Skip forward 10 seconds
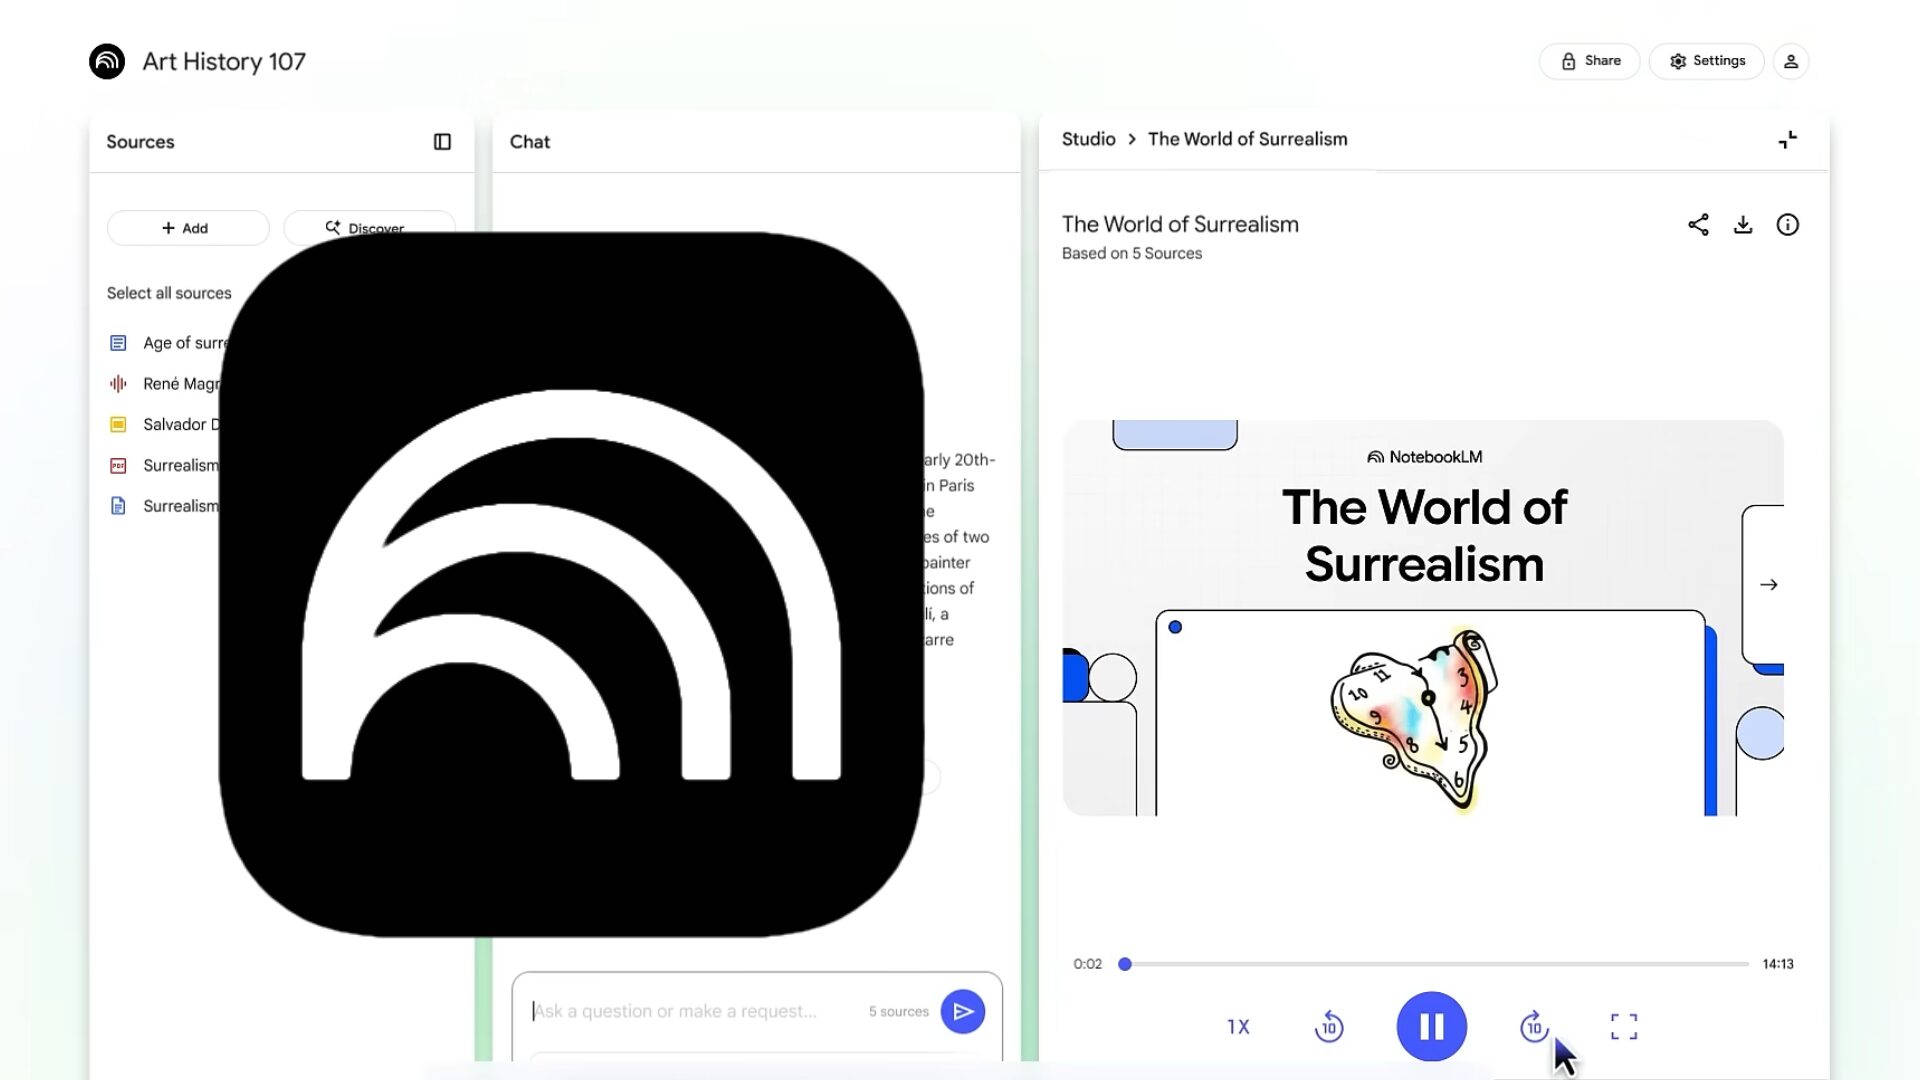 [x=1533, y=1027]
